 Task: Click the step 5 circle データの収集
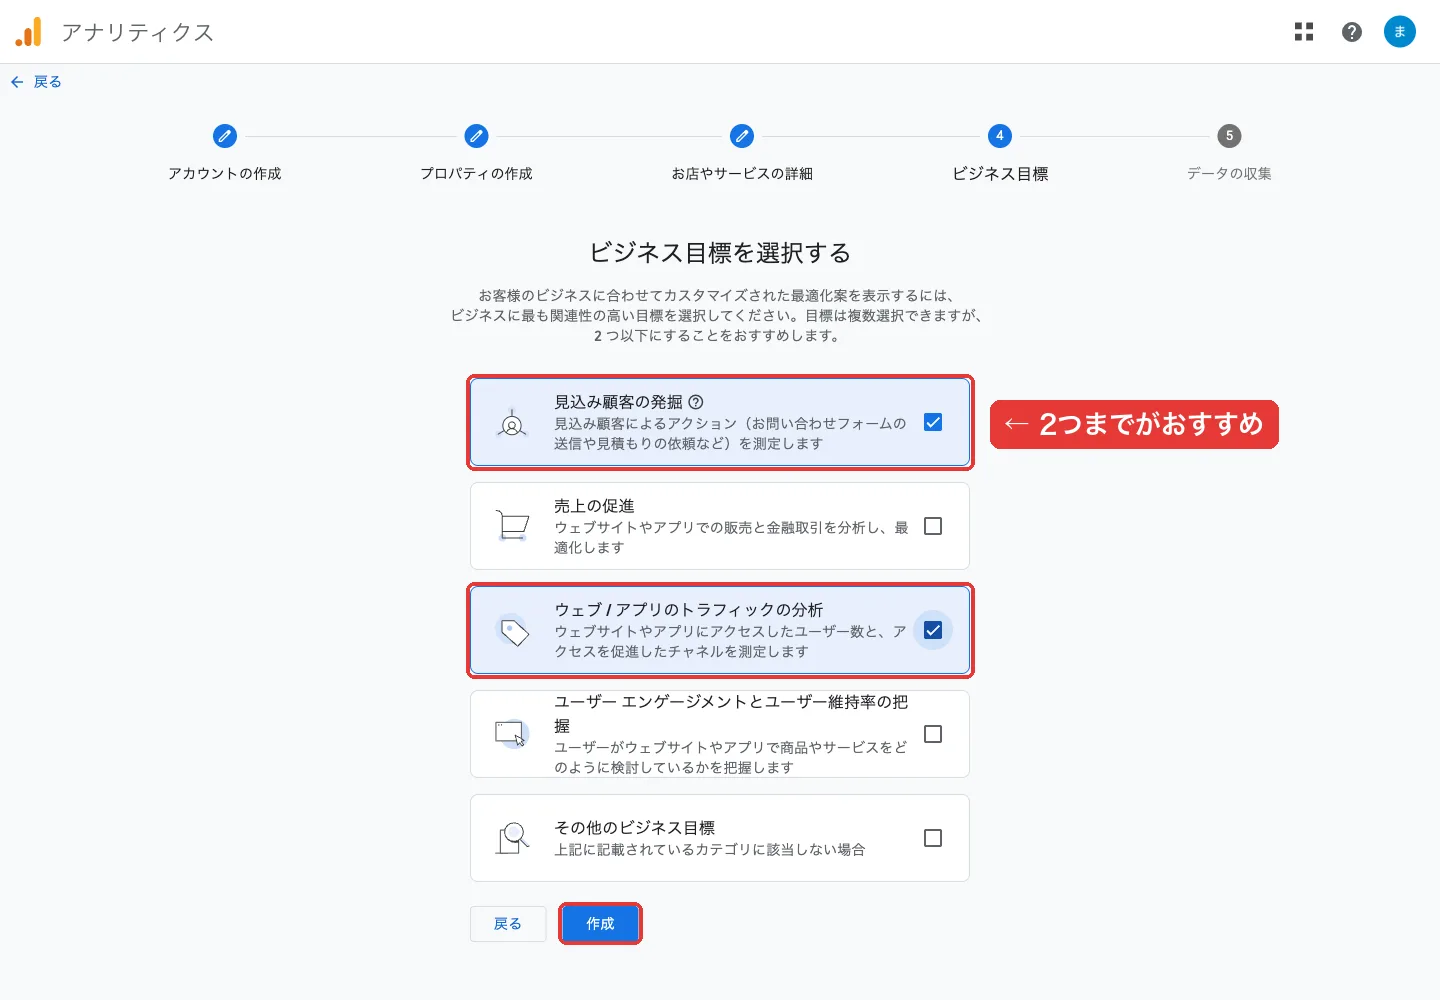tap(1229, 136)
